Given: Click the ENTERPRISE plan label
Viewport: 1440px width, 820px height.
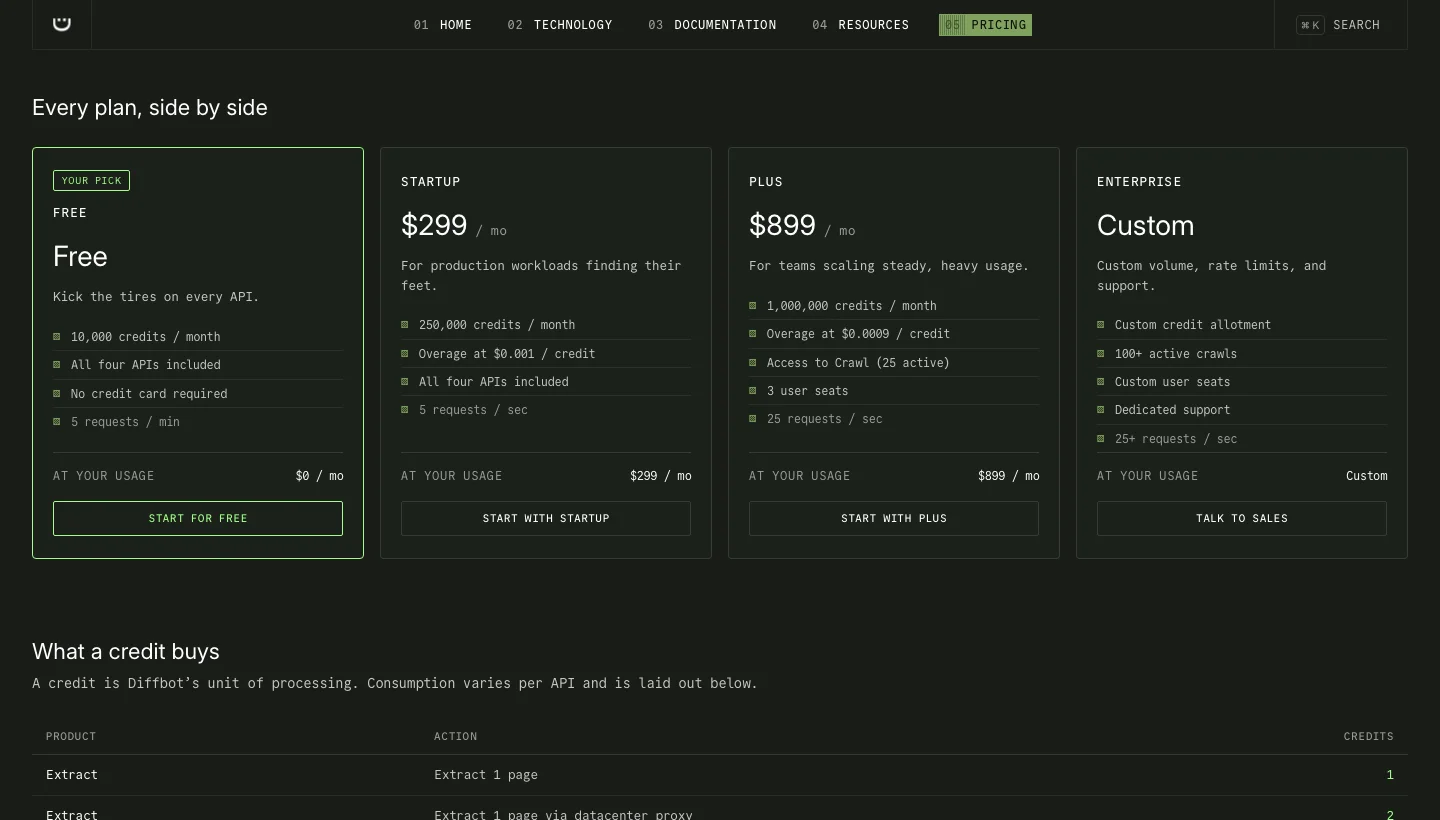Looking at the screenshot, I should (x=1139, y=182).
